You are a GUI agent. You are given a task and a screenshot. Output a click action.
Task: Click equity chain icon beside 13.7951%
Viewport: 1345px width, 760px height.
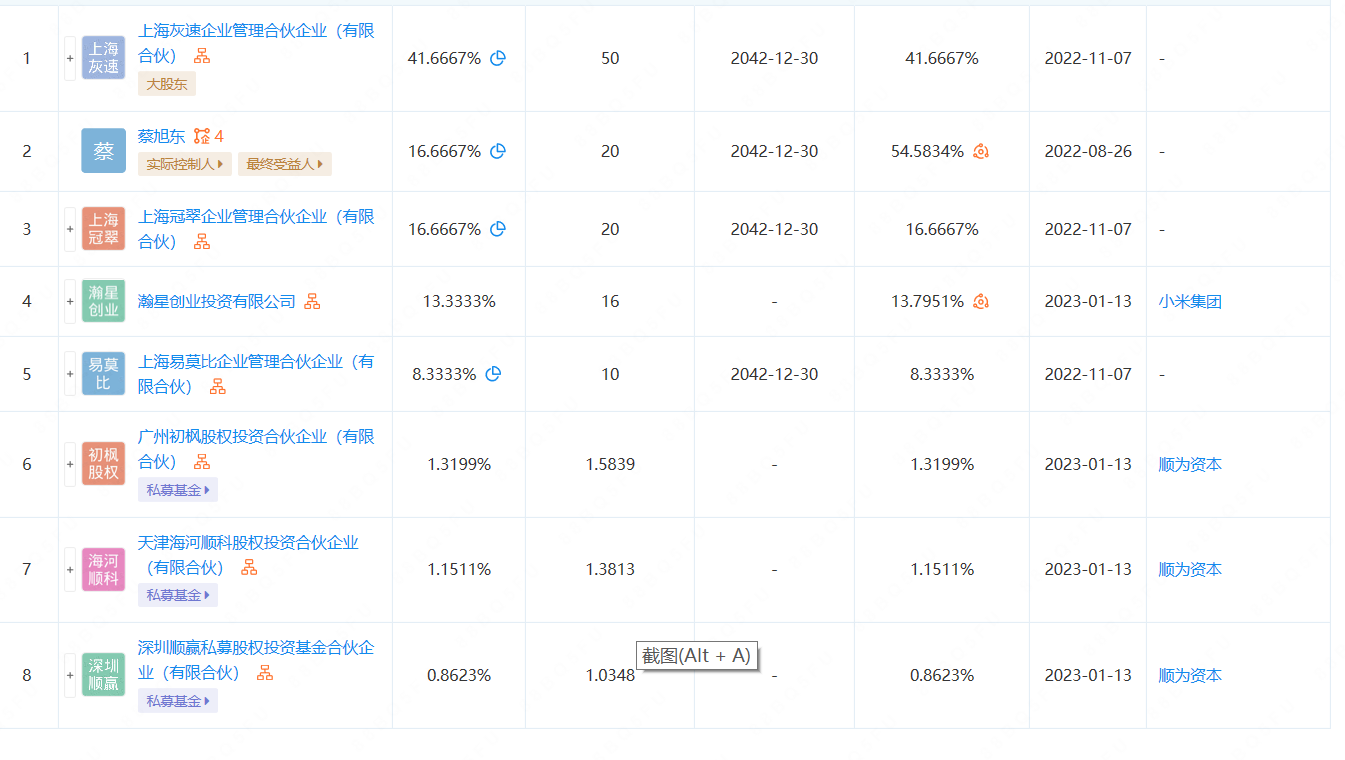(x=981, y=301)
